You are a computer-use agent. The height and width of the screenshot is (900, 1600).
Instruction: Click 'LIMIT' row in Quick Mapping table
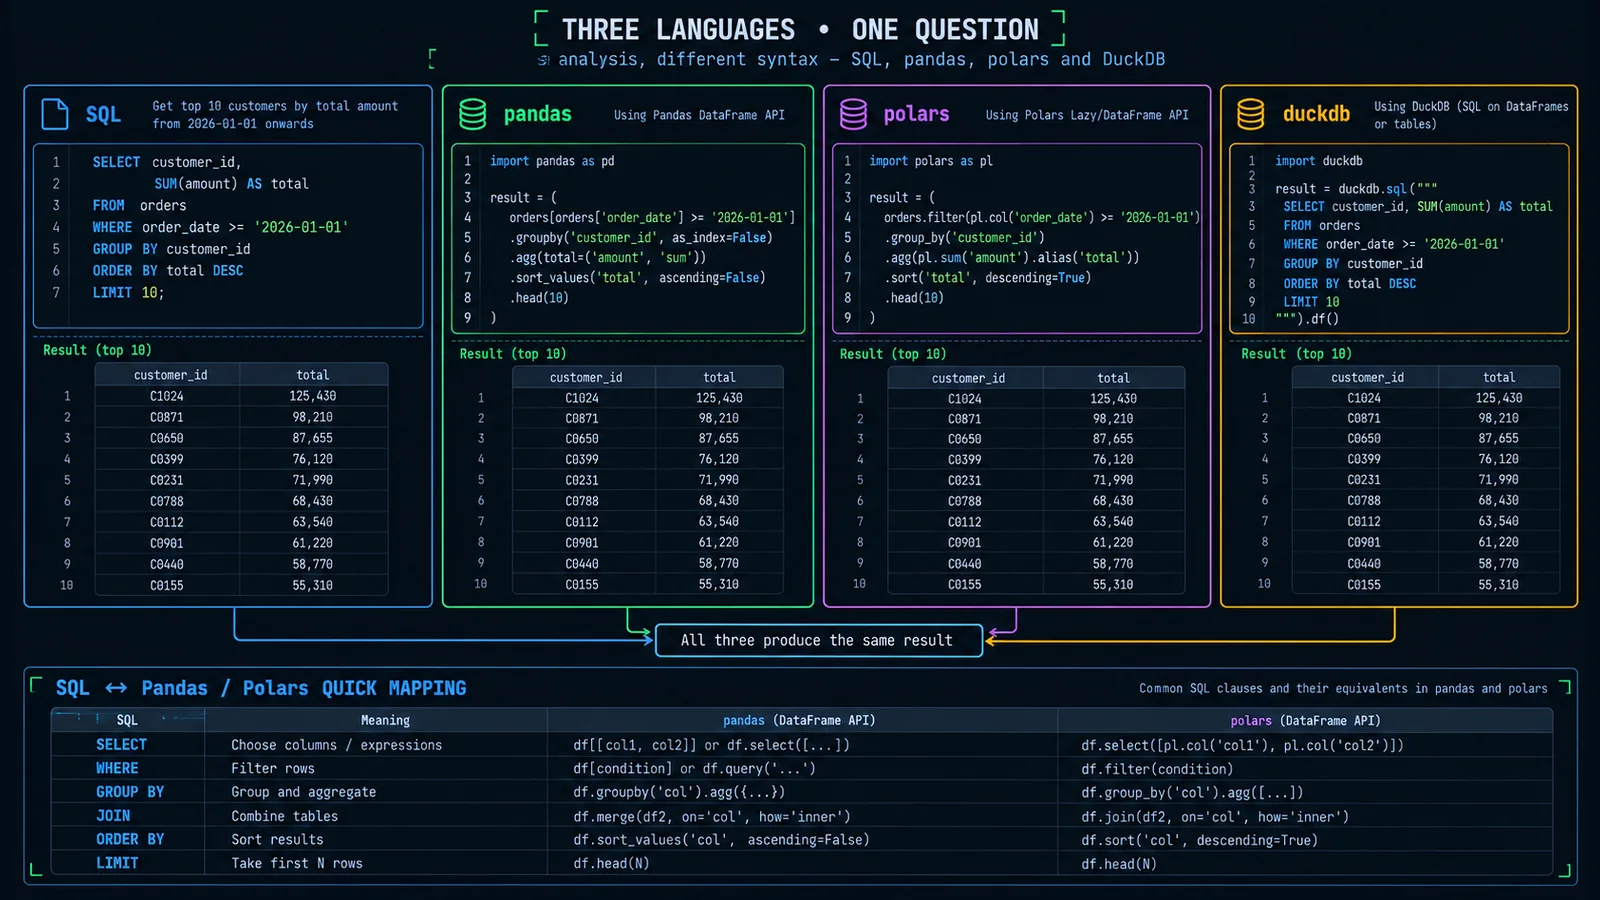coord(802,863)
